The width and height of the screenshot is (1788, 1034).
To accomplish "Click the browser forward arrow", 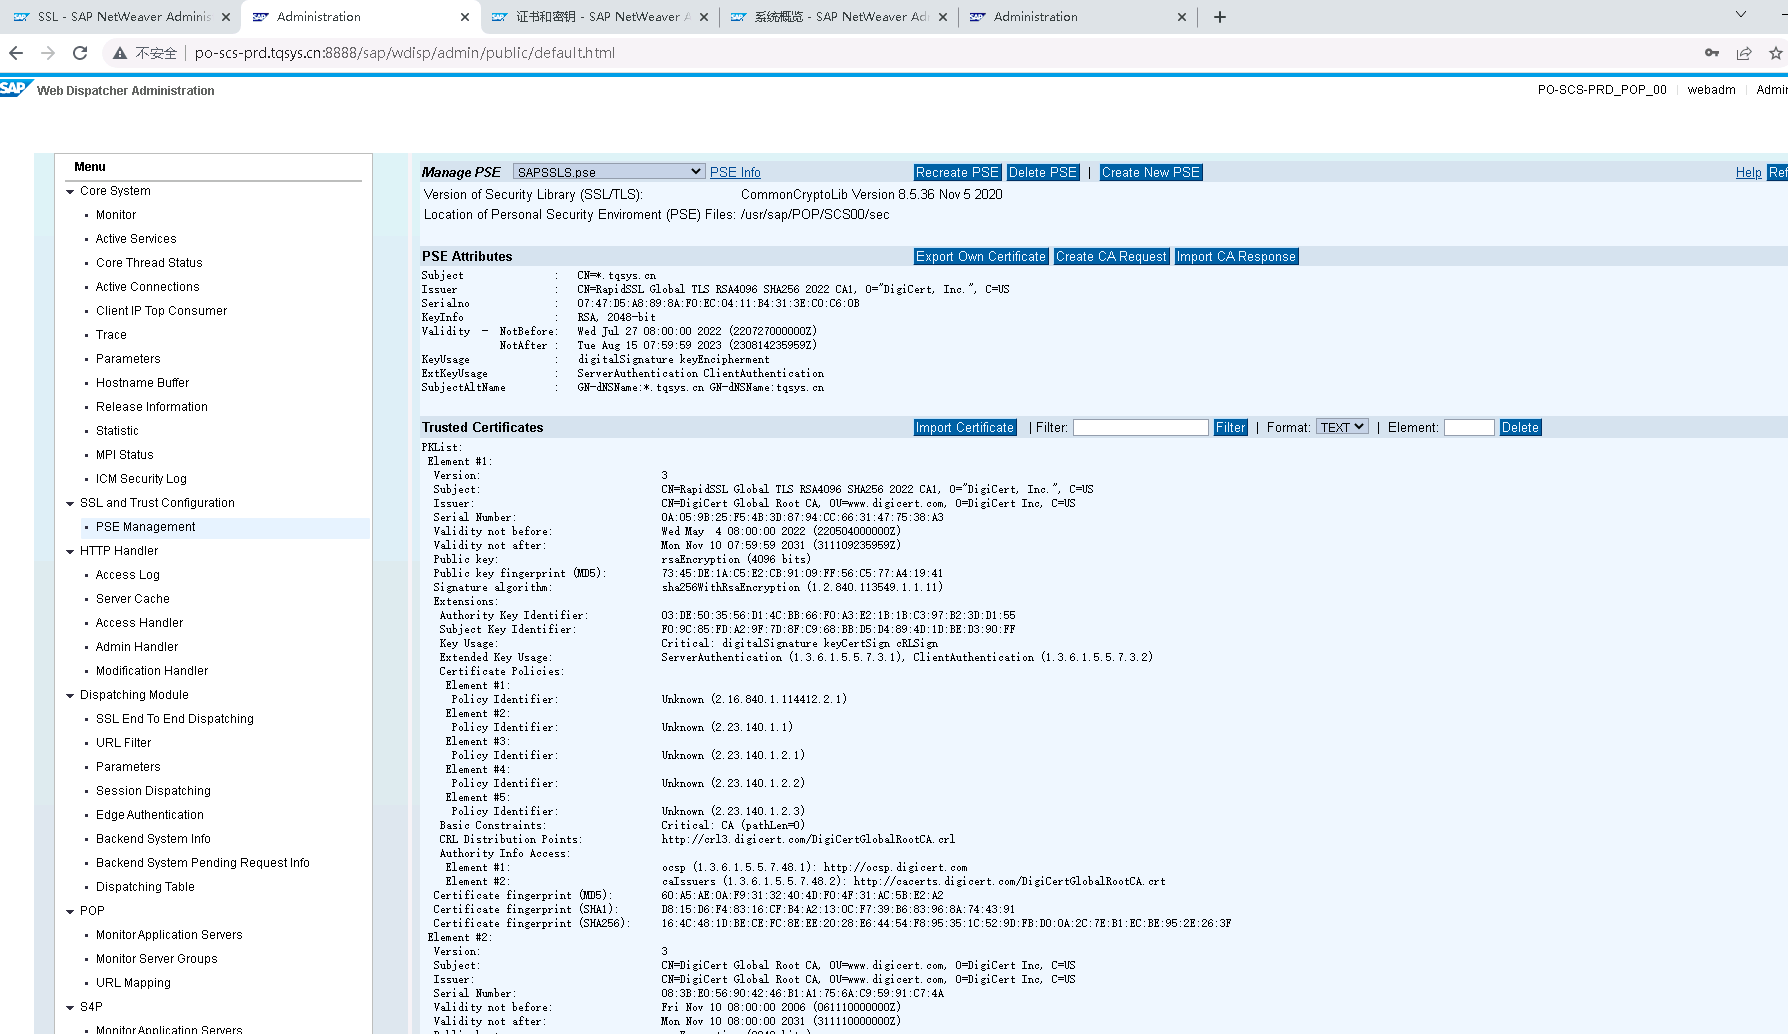I will pos(48,53).
